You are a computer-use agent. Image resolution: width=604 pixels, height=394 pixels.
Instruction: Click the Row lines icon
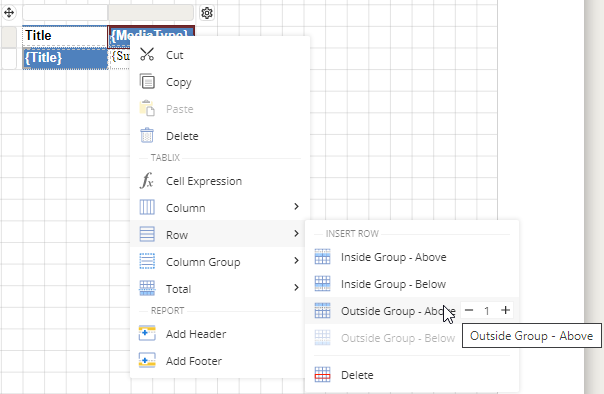coord(147,234)
